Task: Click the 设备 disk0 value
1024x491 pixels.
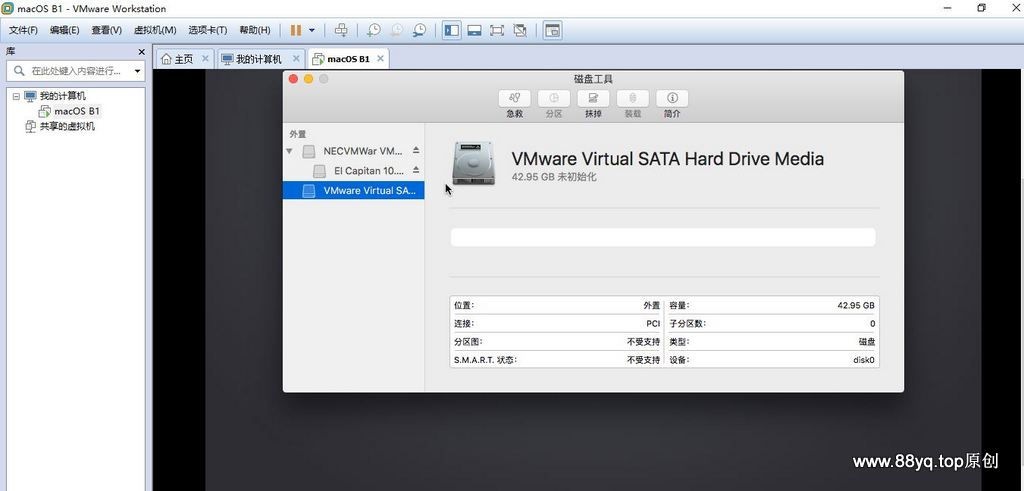Action: pyautogui.click(x=864, y=360)
